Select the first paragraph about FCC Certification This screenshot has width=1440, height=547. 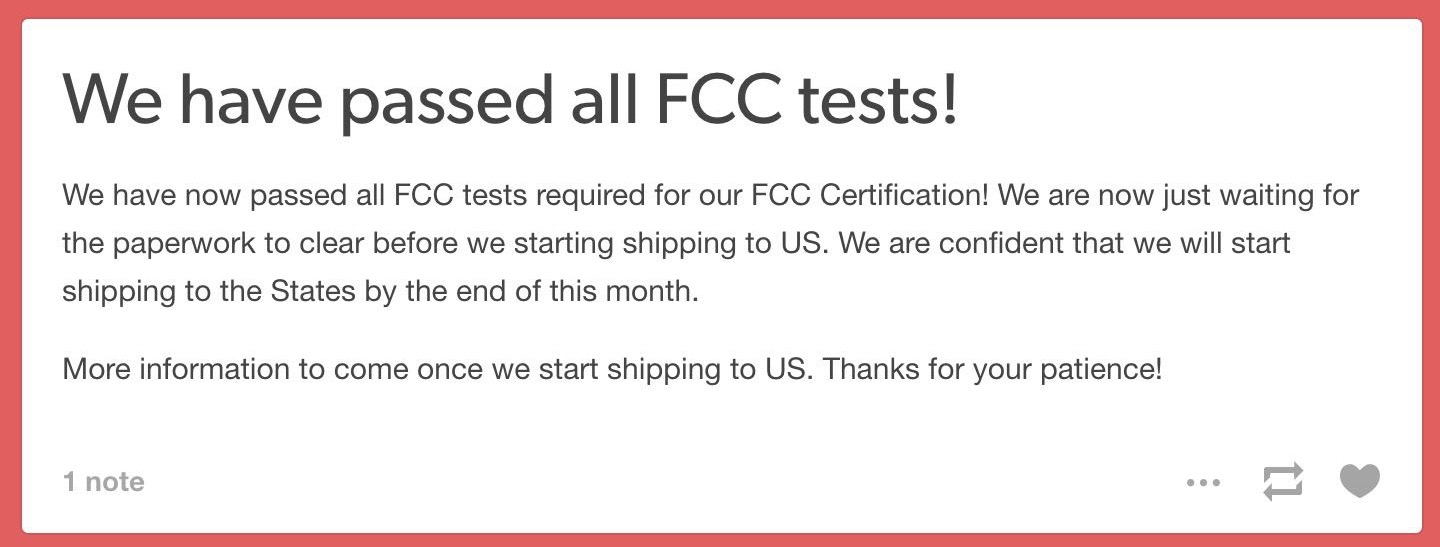click(711, 243)
